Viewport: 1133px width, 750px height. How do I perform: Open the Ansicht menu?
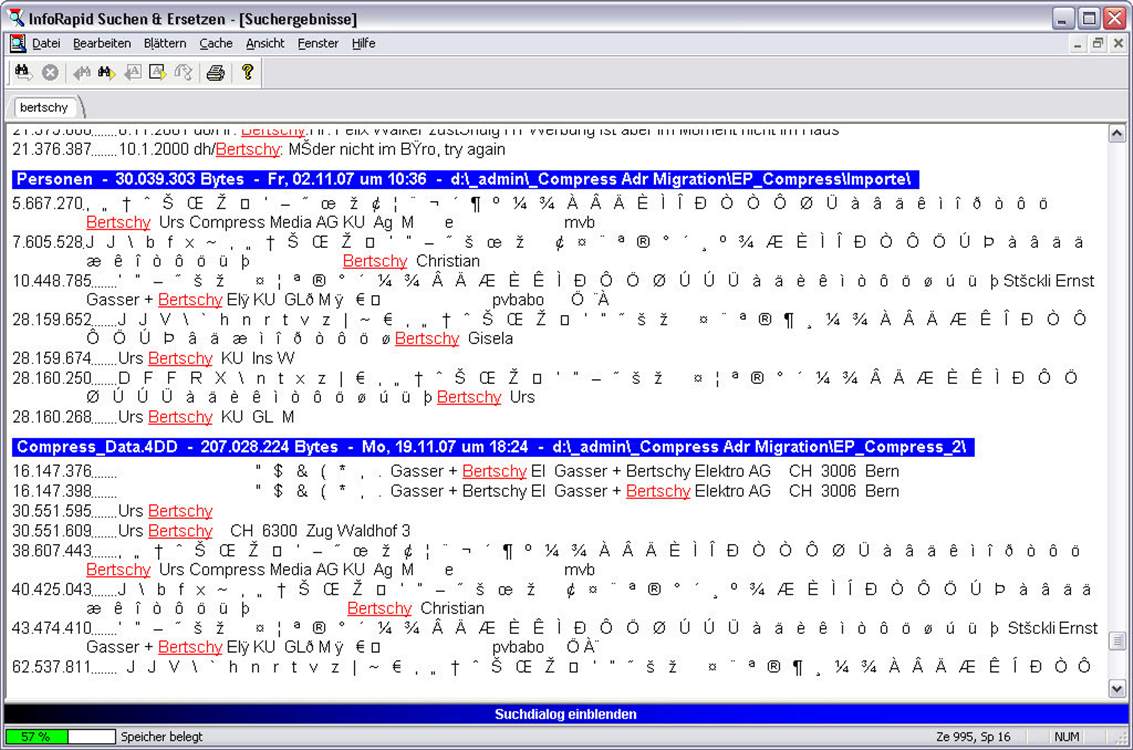(x=264, y=43)
